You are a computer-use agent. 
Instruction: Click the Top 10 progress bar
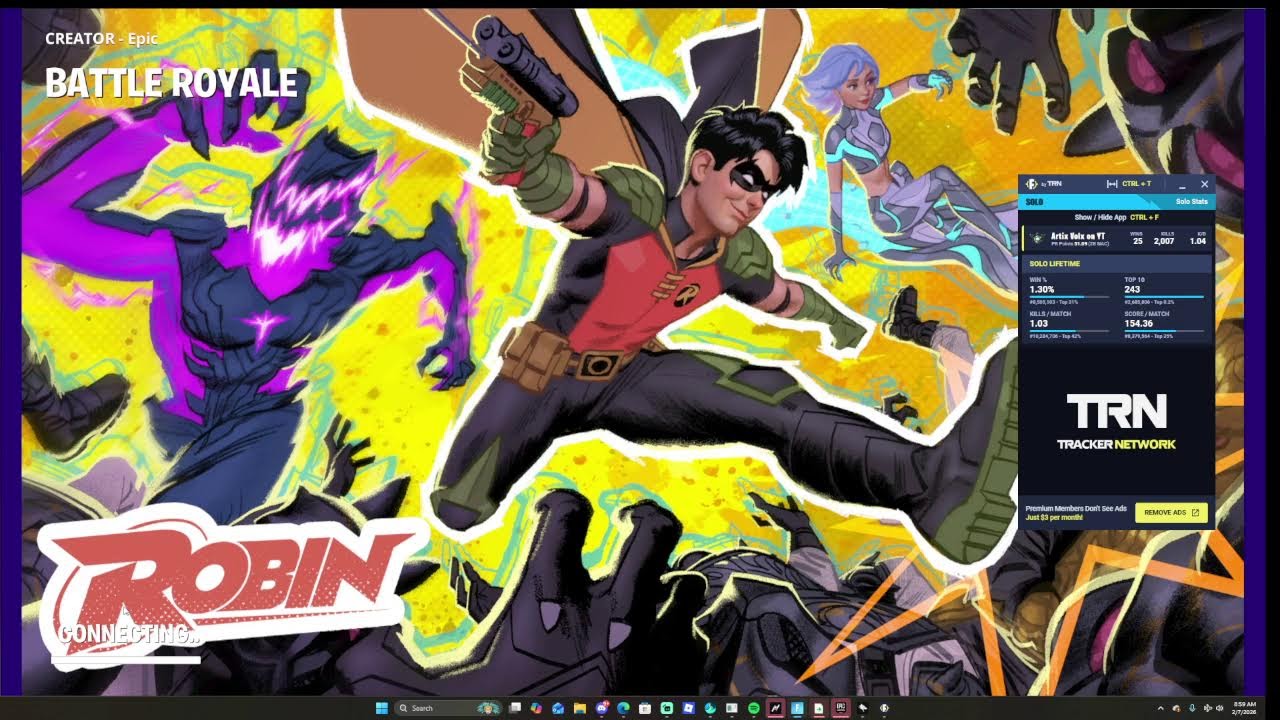tap(1164, 297)
